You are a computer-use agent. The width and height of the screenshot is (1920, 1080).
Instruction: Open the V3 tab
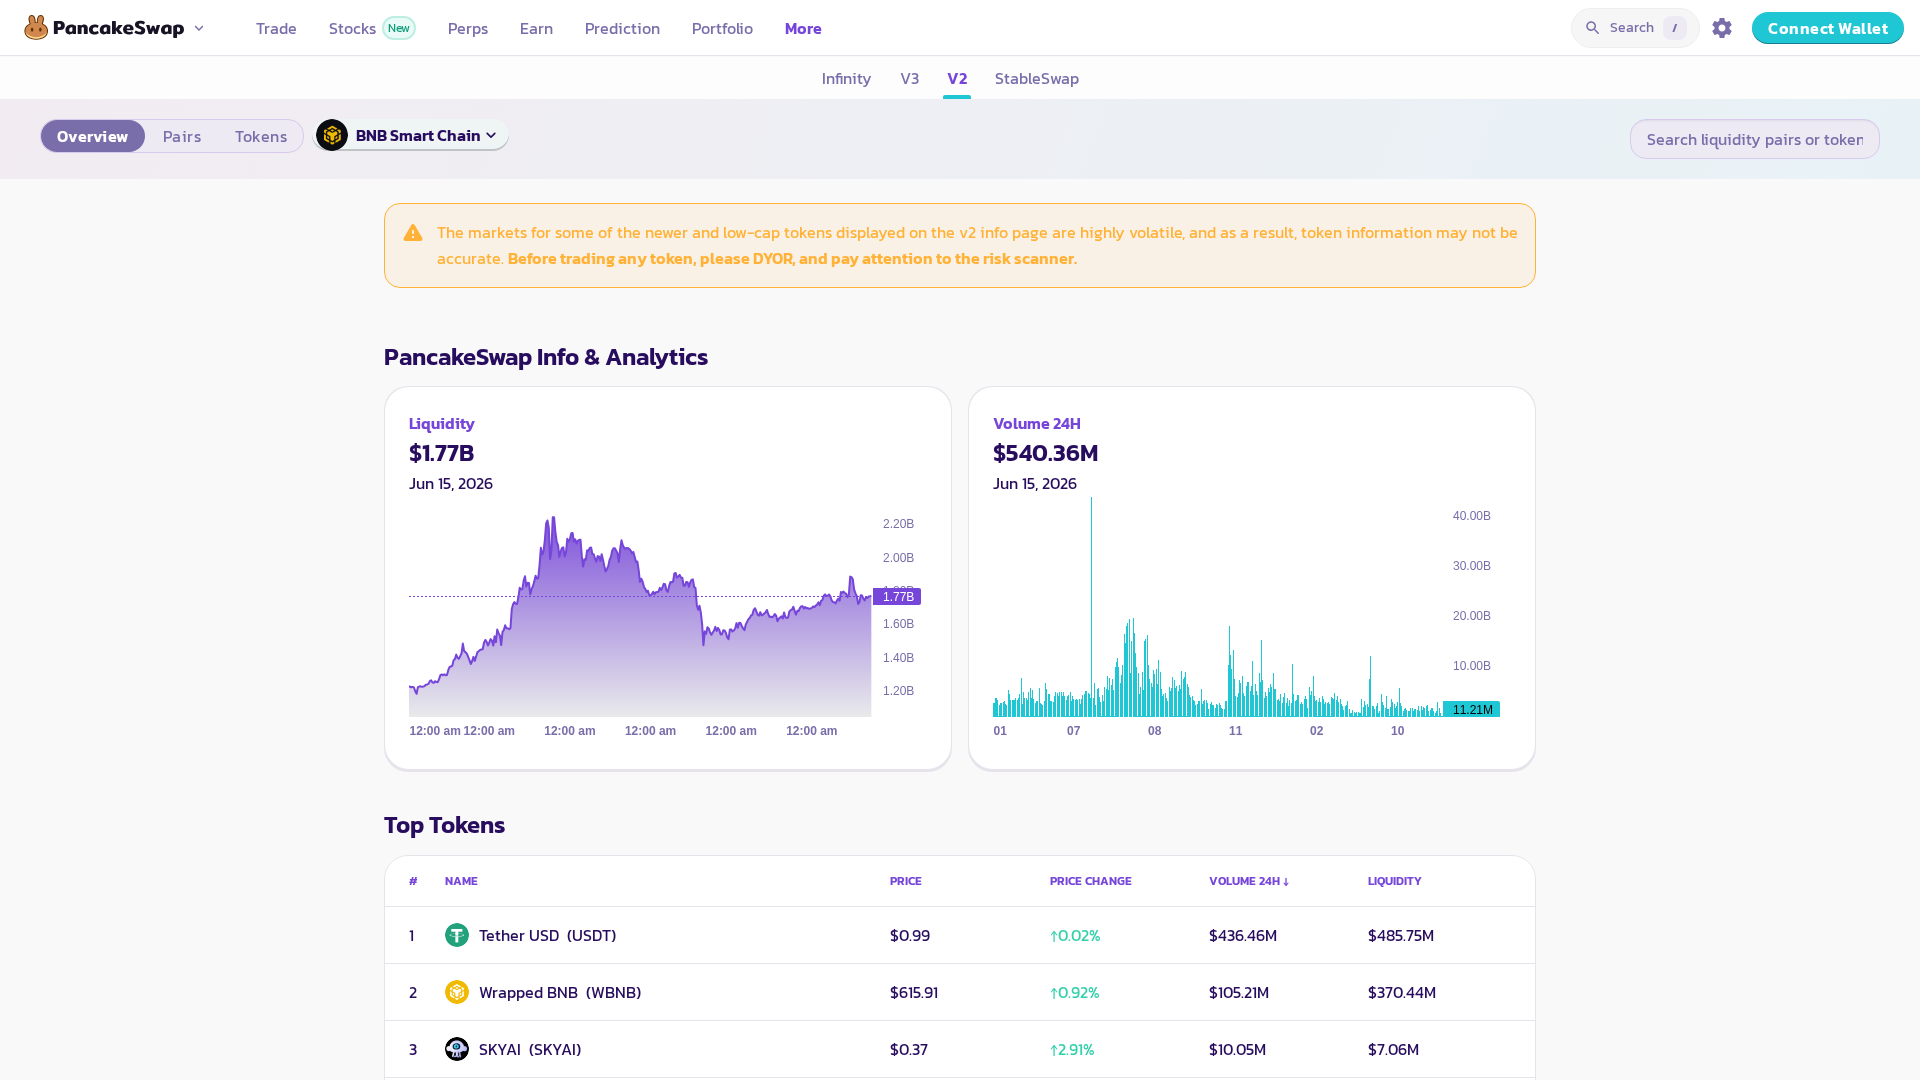pyautogui.click(x=909, y=78)
